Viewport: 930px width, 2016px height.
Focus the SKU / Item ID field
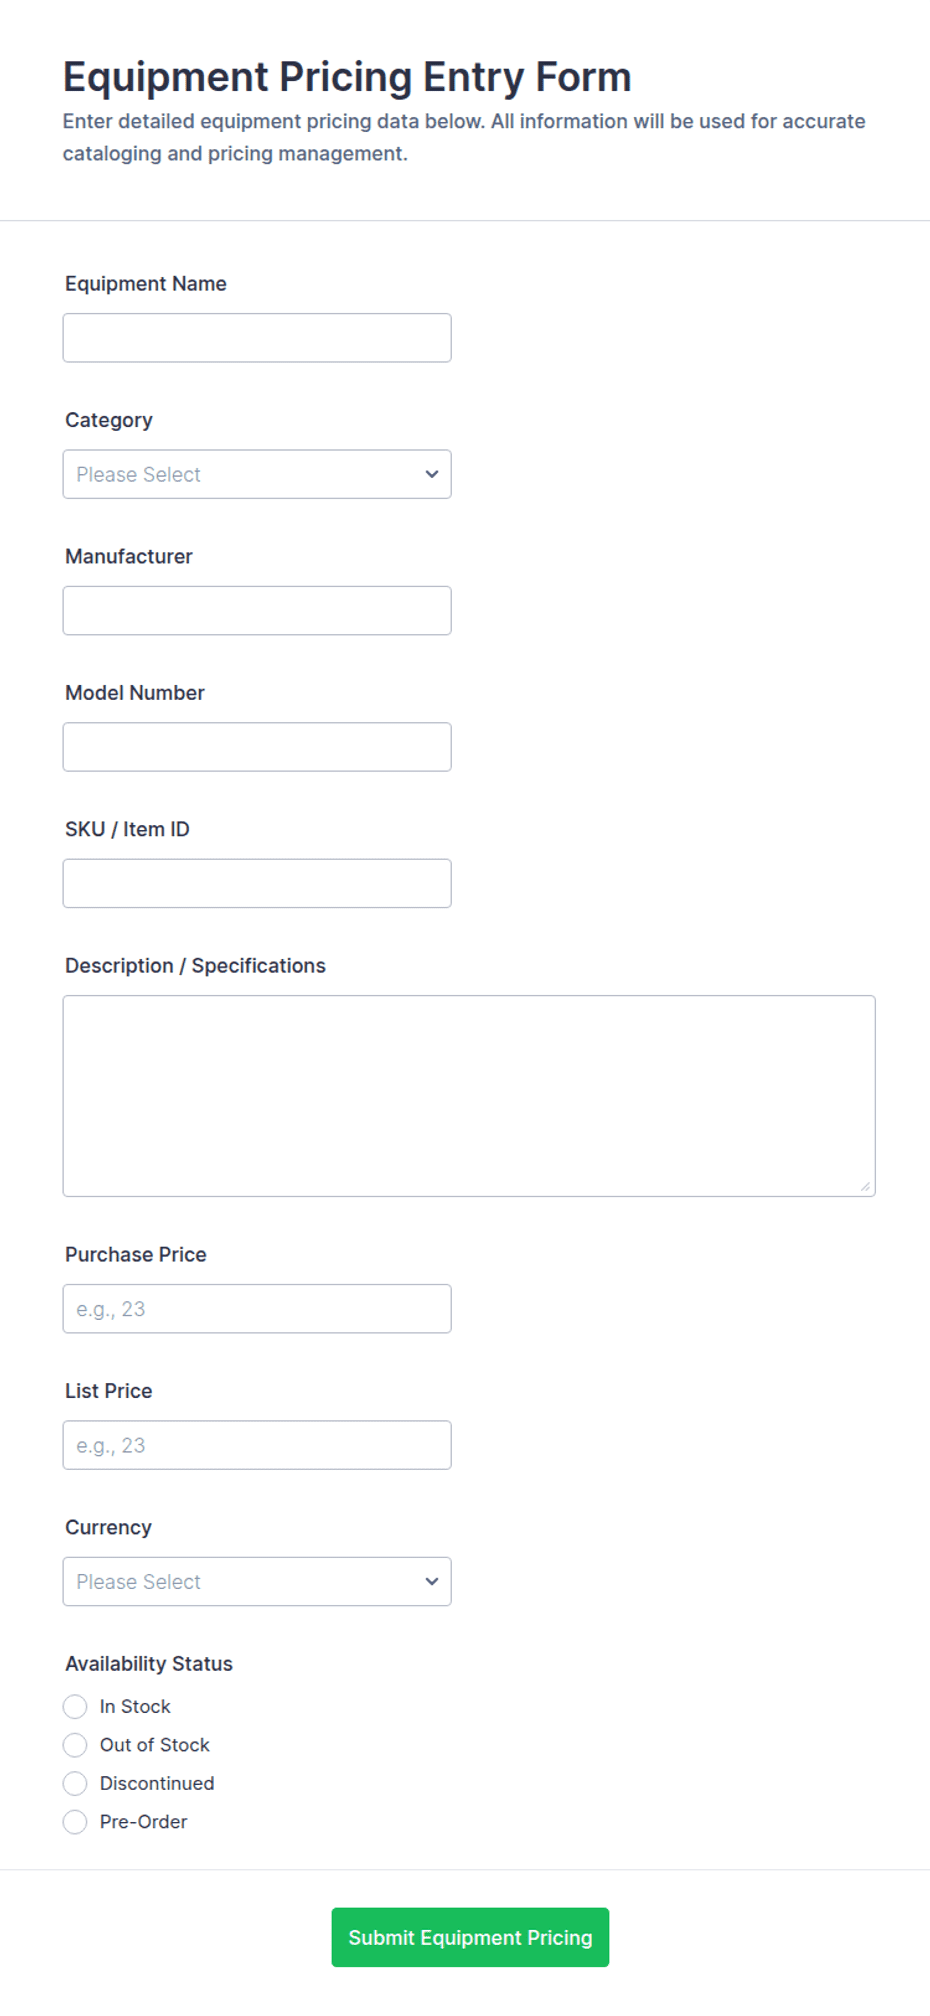coord(257,883)
